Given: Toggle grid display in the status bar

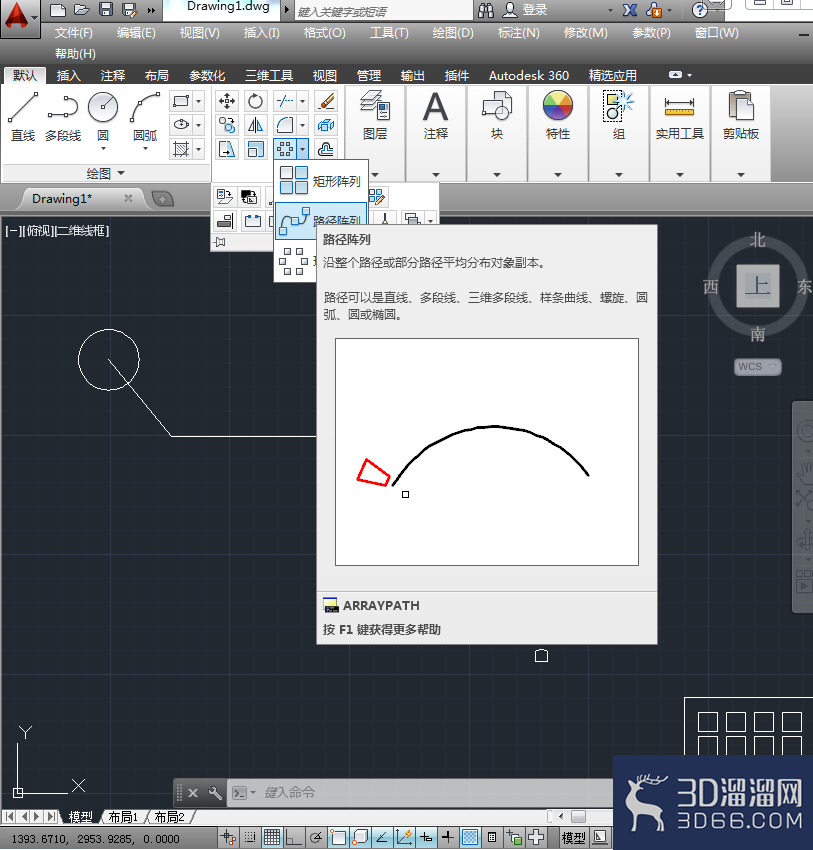Looking at the screenshot, I should (x=272, y=838).
